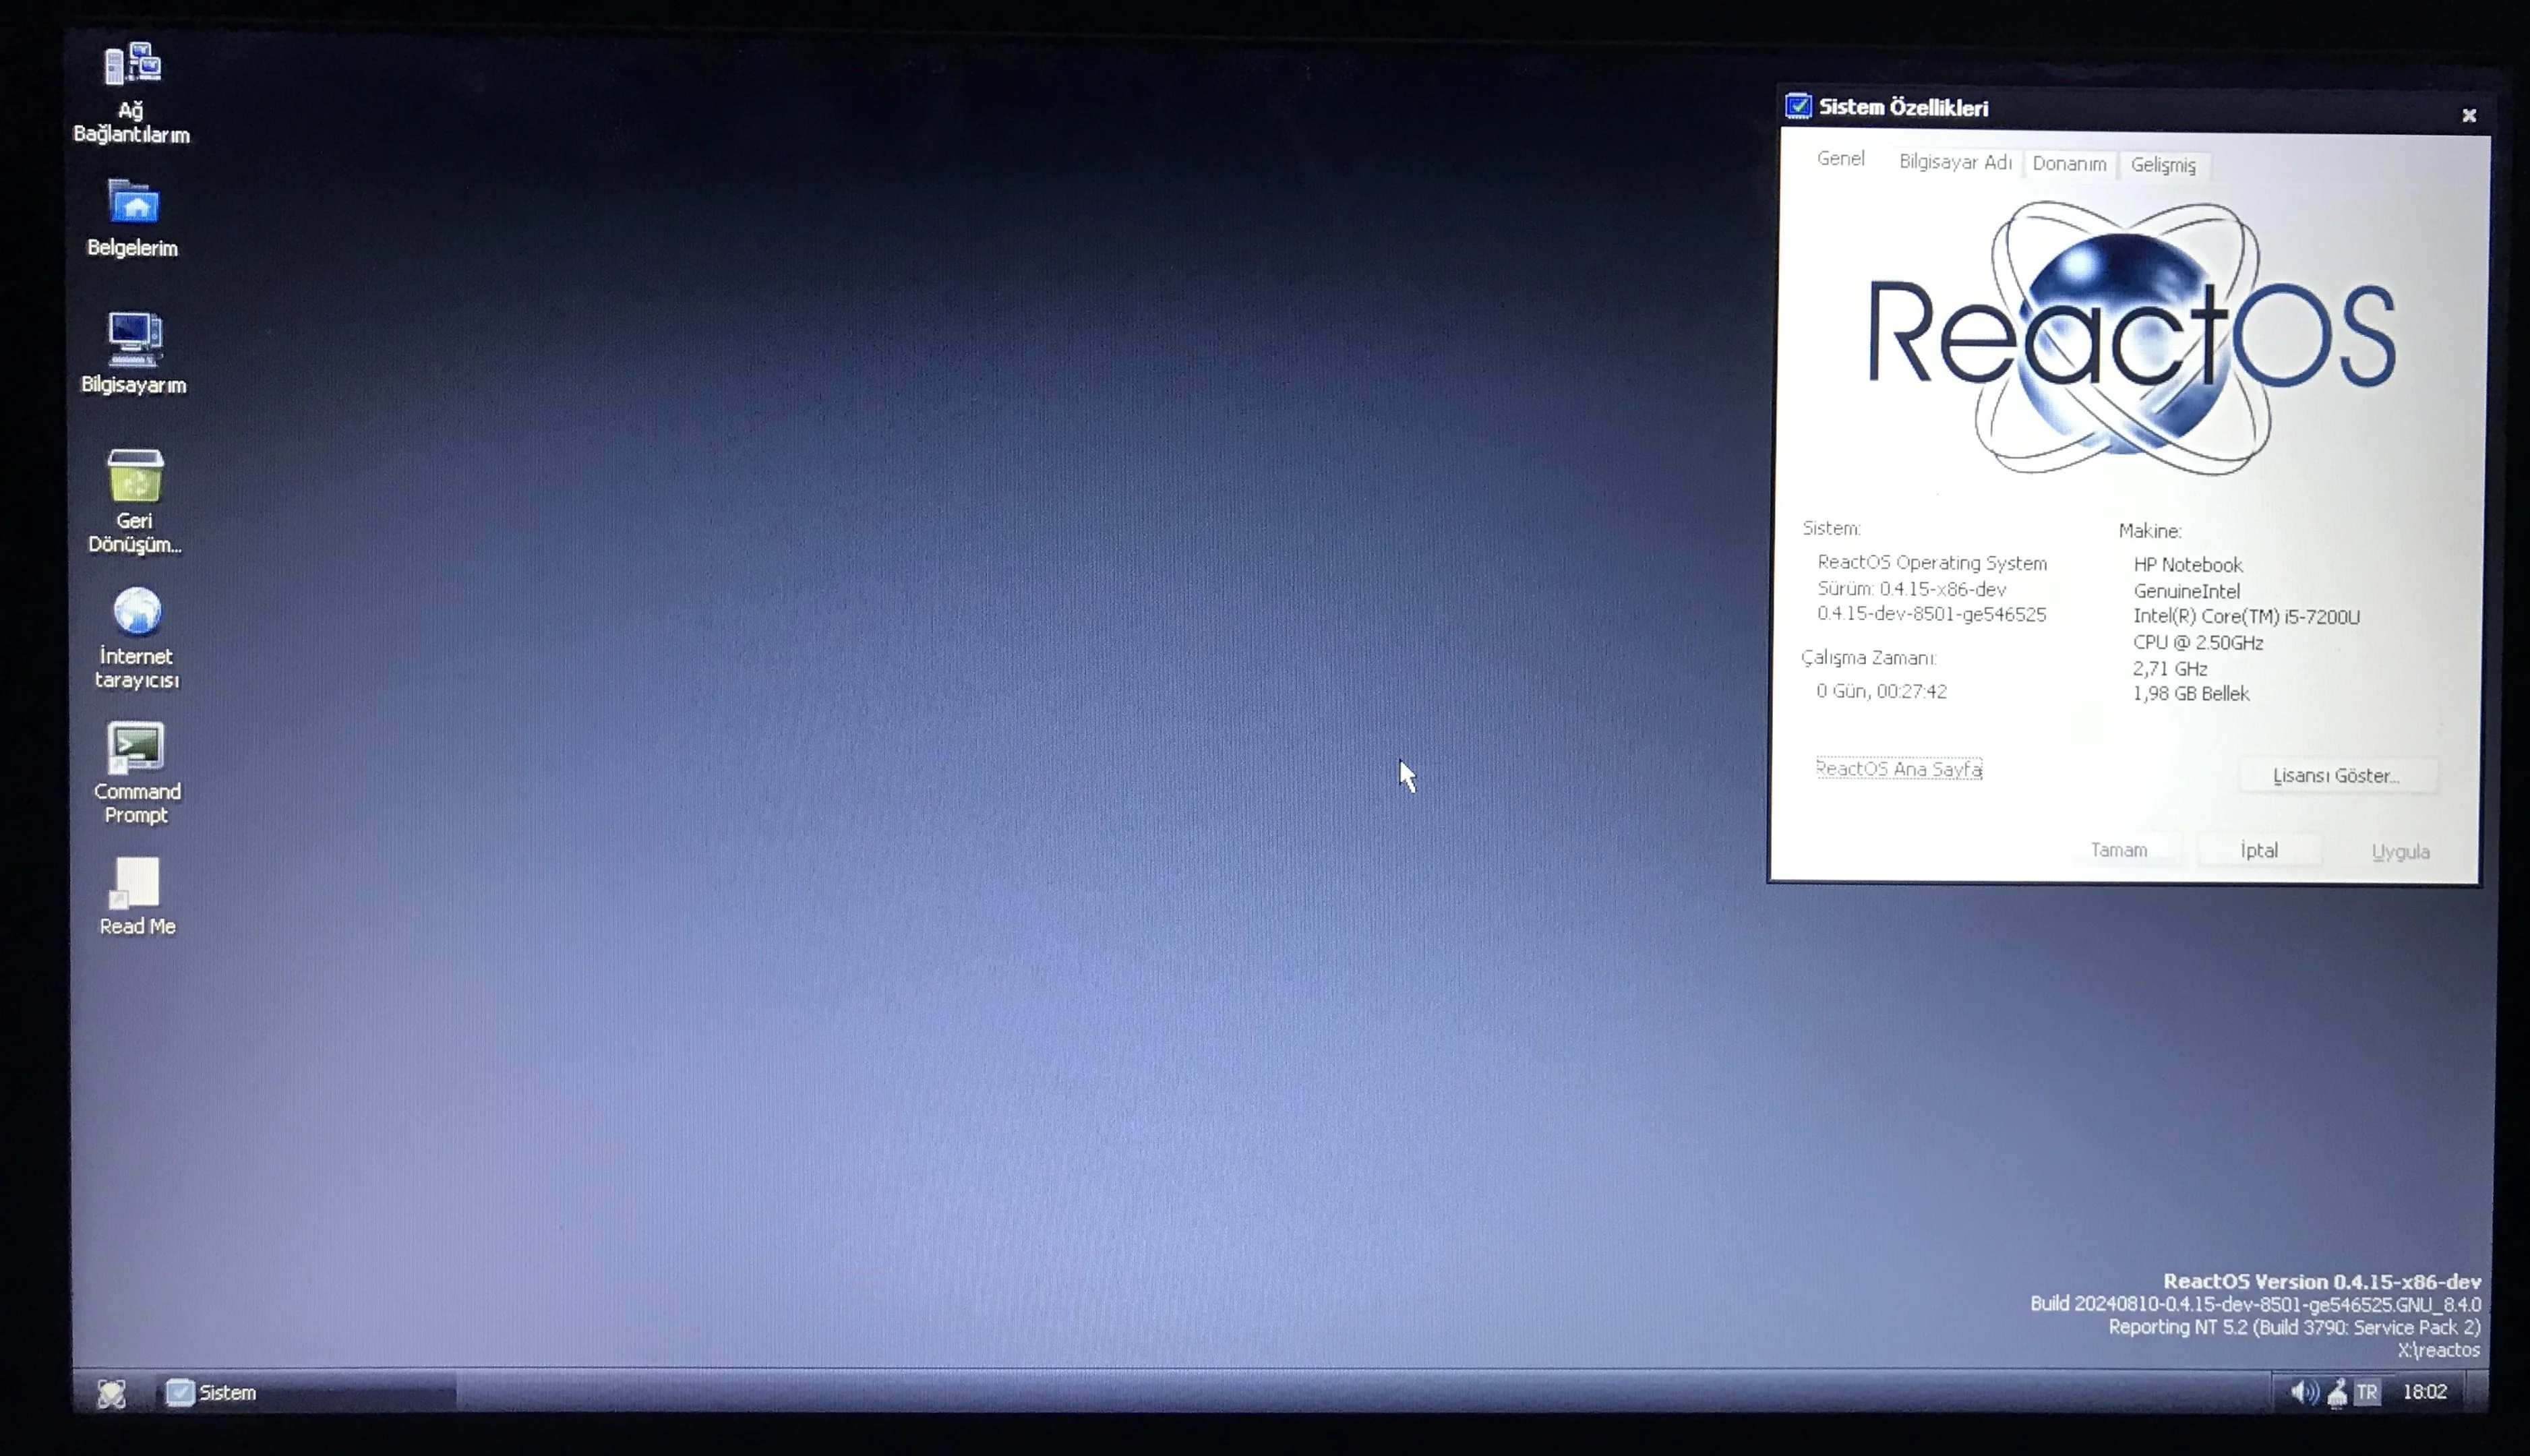This screenshot has height=1456, width=2530.
Task: Open the Gelişmiş tab
Action: [x=2163, y=165]
